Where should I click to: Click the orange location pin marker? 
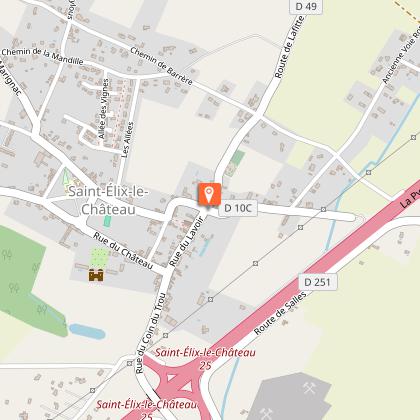coord(209,194)
